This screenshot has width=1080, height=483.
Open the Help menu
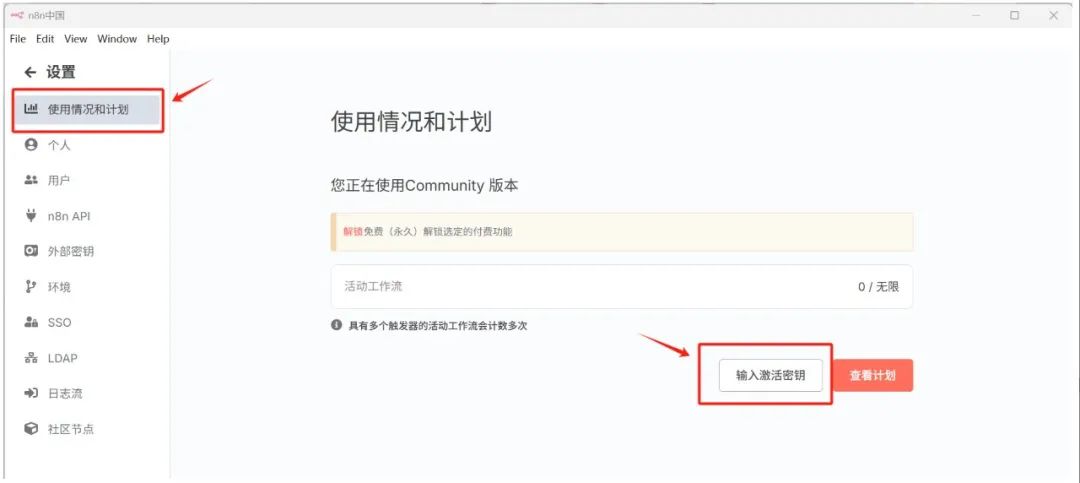point(158,39)
